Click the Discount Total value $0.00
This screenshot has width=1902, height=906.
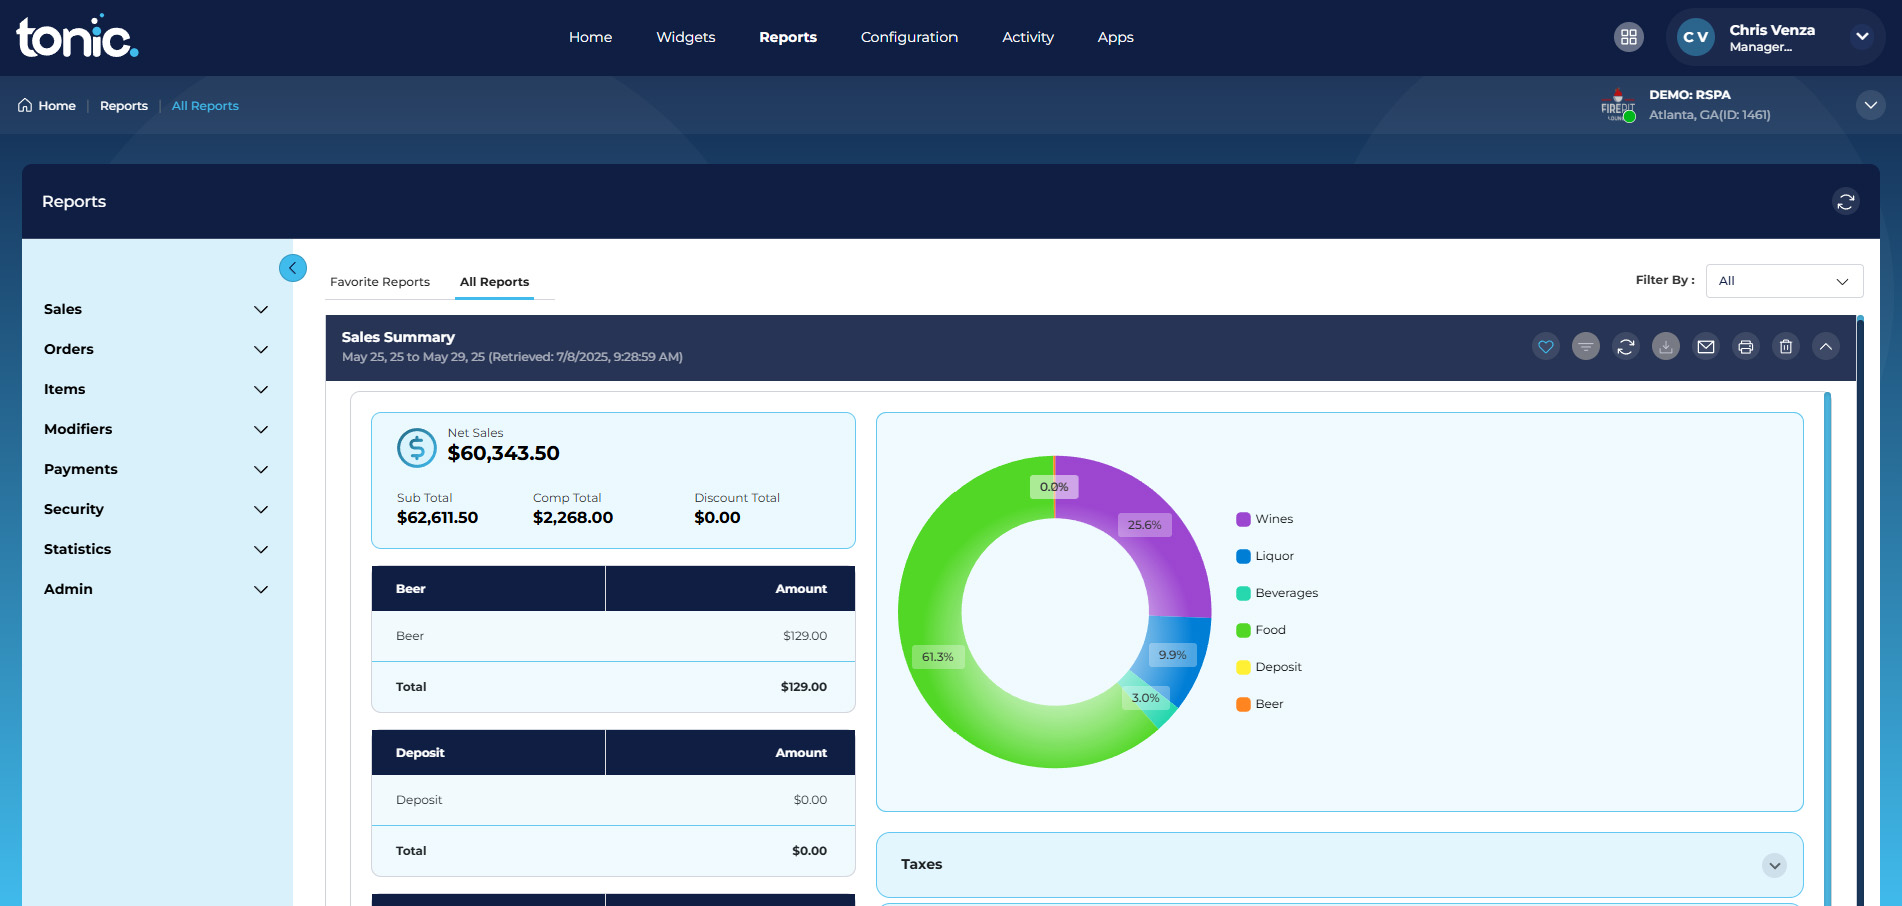point(717,518)
